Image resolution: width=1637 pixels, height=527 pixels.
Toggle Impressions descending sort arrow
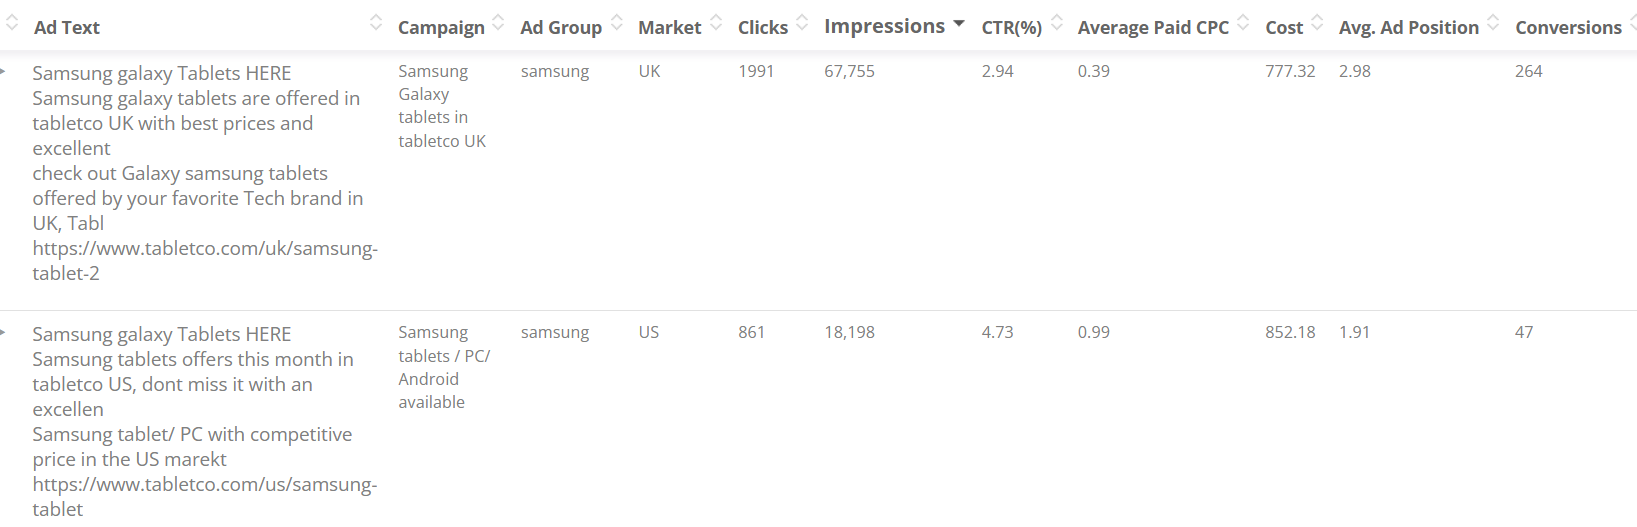pos(959,23)
